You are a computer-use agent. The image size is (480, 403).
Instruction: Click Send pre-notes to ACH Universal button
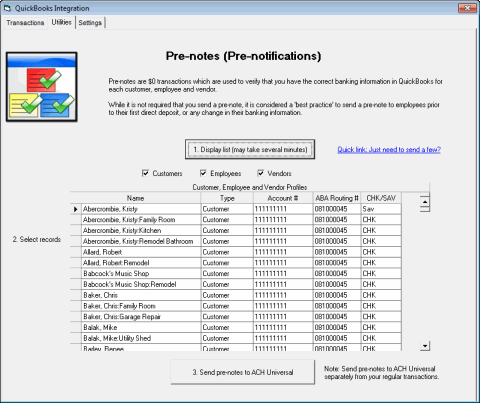click(243, 372)
